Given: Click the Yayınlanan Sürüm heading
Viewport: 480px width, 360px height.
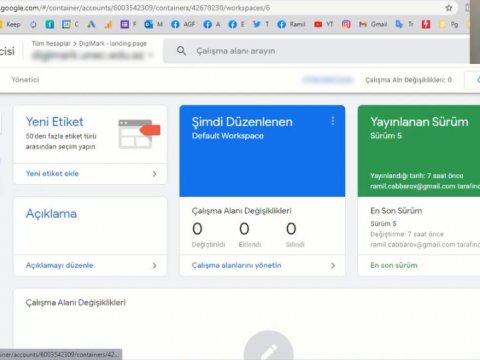Looking at the screenshot, I should tap(419, 122).
